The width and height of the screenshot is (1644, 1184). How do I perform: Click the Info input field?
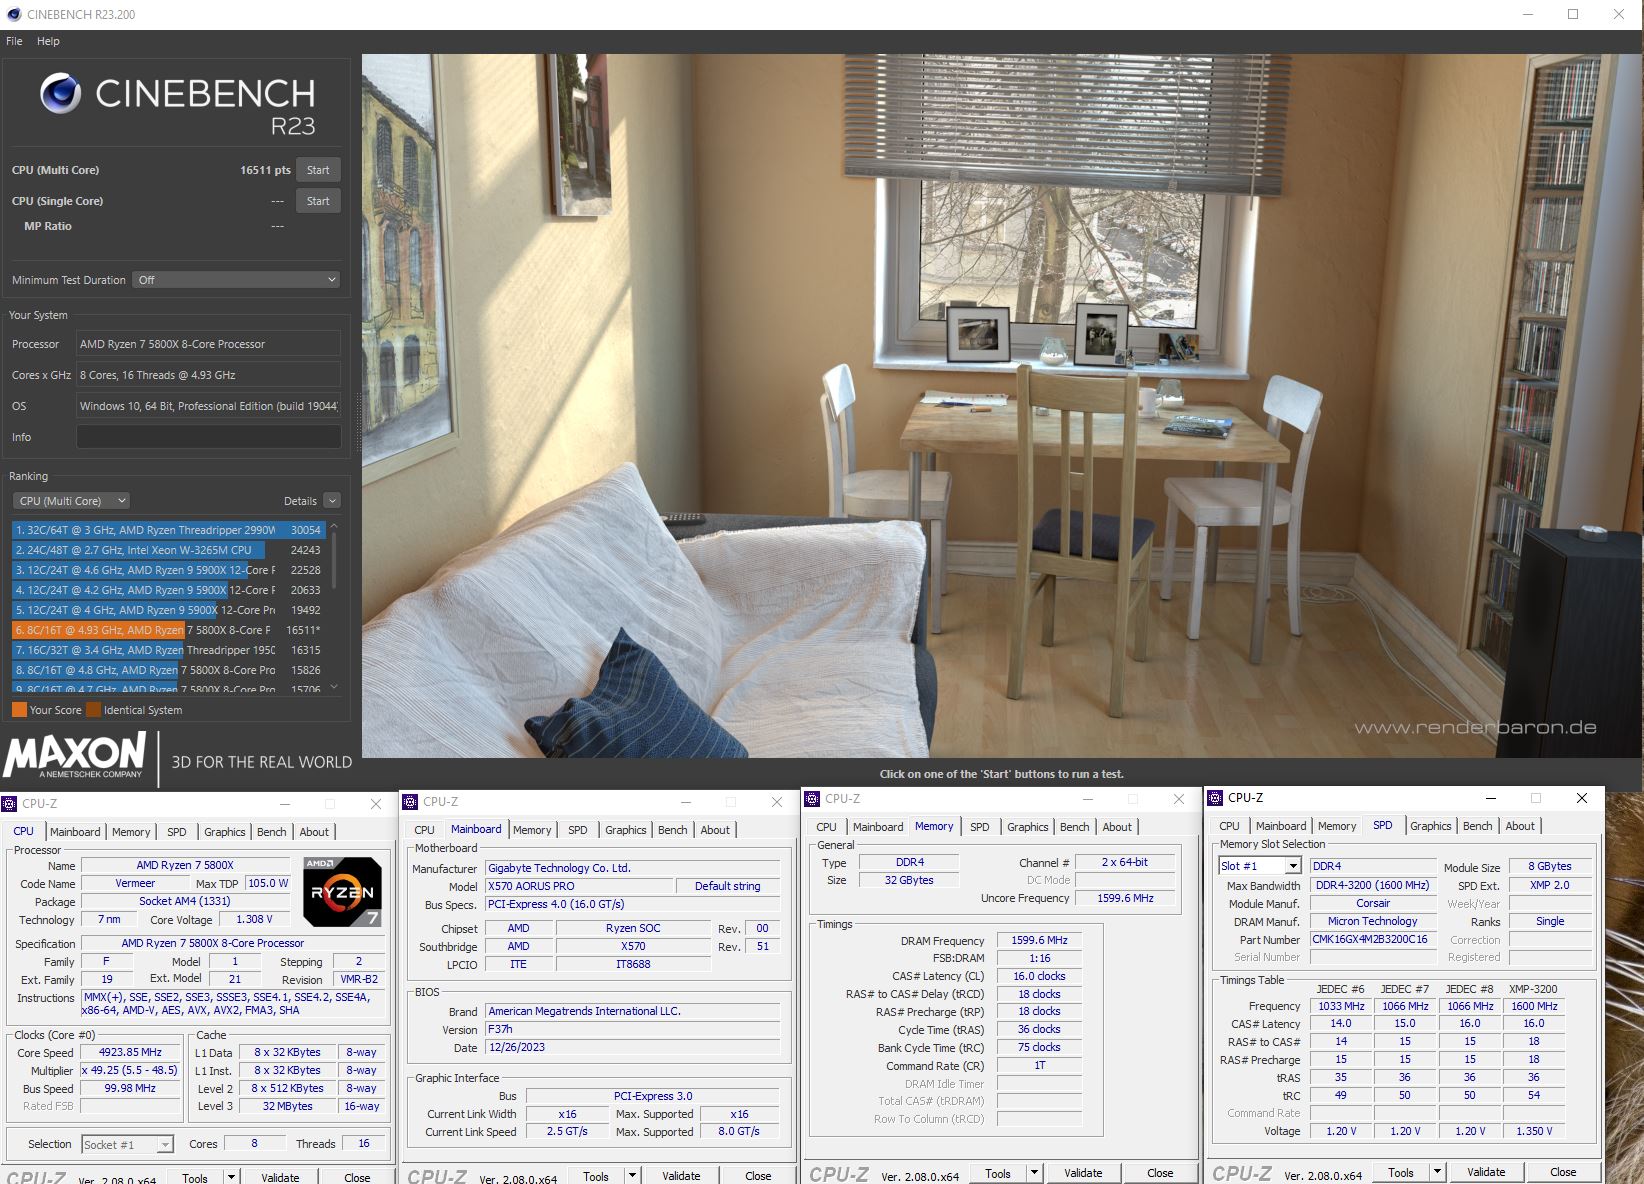pyautogui.click(x=209, y=437)
